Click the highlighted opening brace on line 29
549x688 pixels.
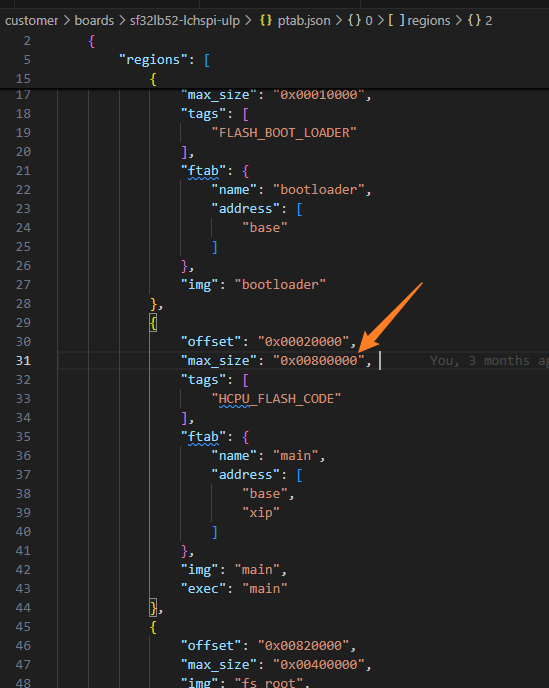click(153, 323)
